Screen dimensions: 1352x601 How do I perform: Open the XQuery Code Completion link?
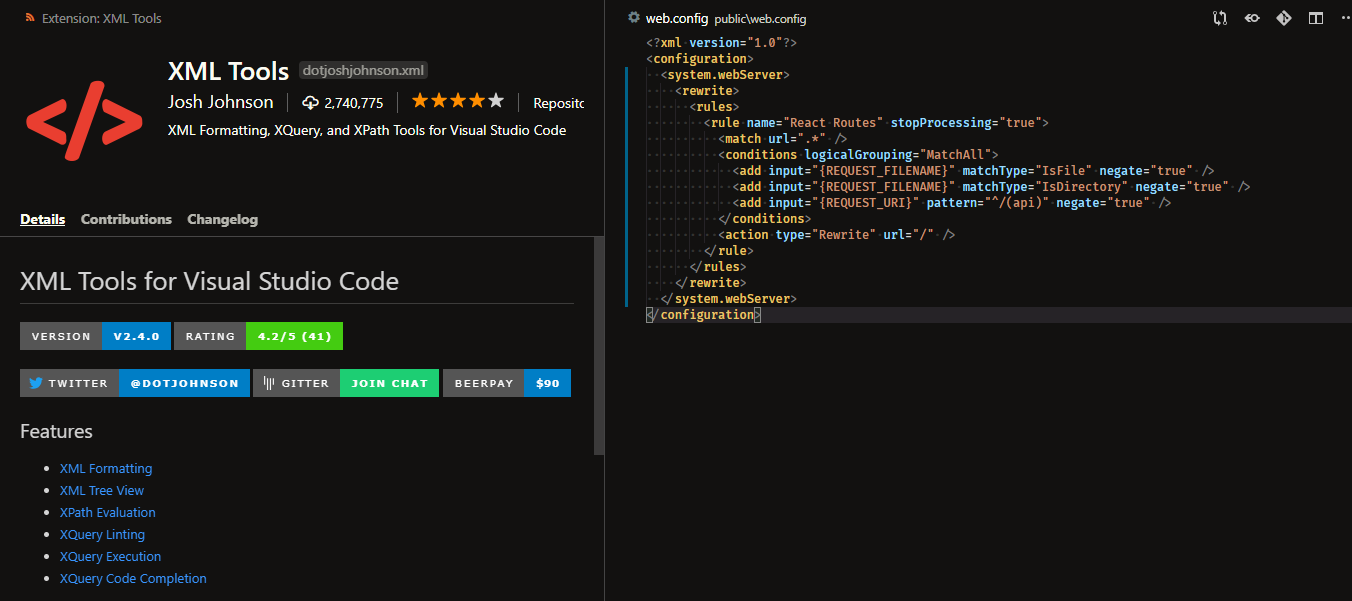point(133,578)
